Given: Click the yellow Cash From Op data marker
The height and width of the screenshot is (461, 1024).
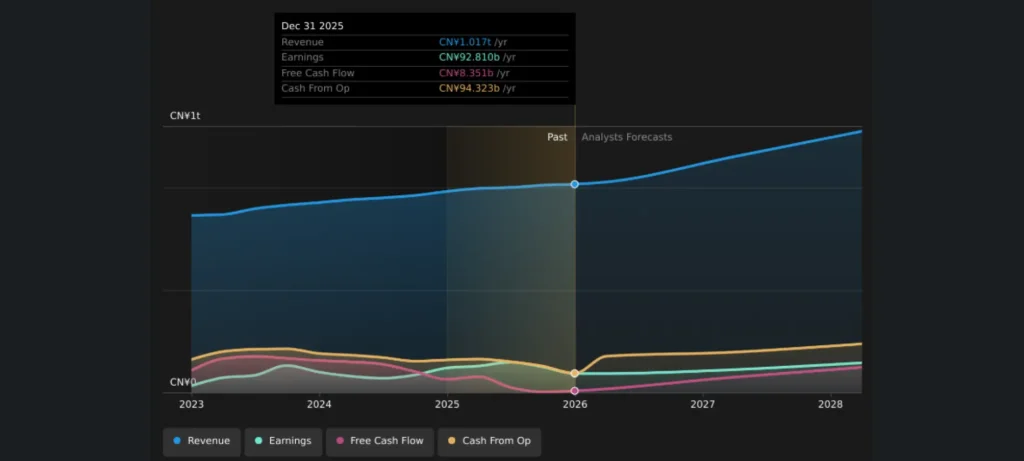Looking at the screenshot, I should (574, 374).
